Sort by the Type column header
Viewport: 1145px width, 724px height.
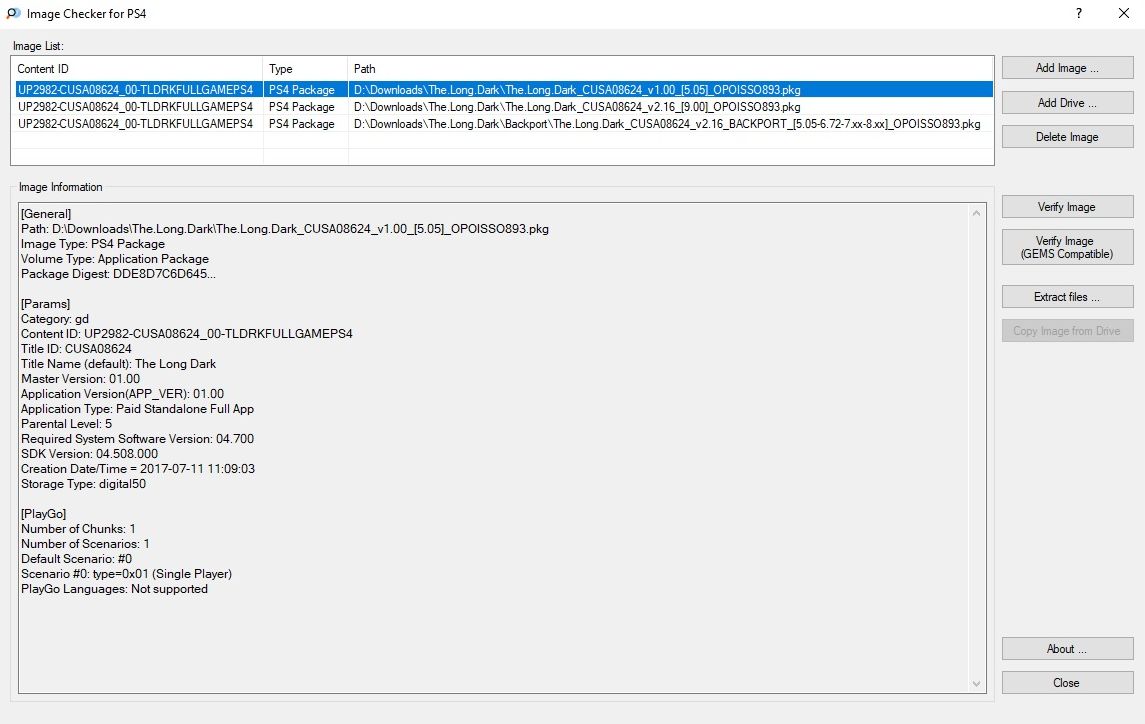[x=305, y=69]
